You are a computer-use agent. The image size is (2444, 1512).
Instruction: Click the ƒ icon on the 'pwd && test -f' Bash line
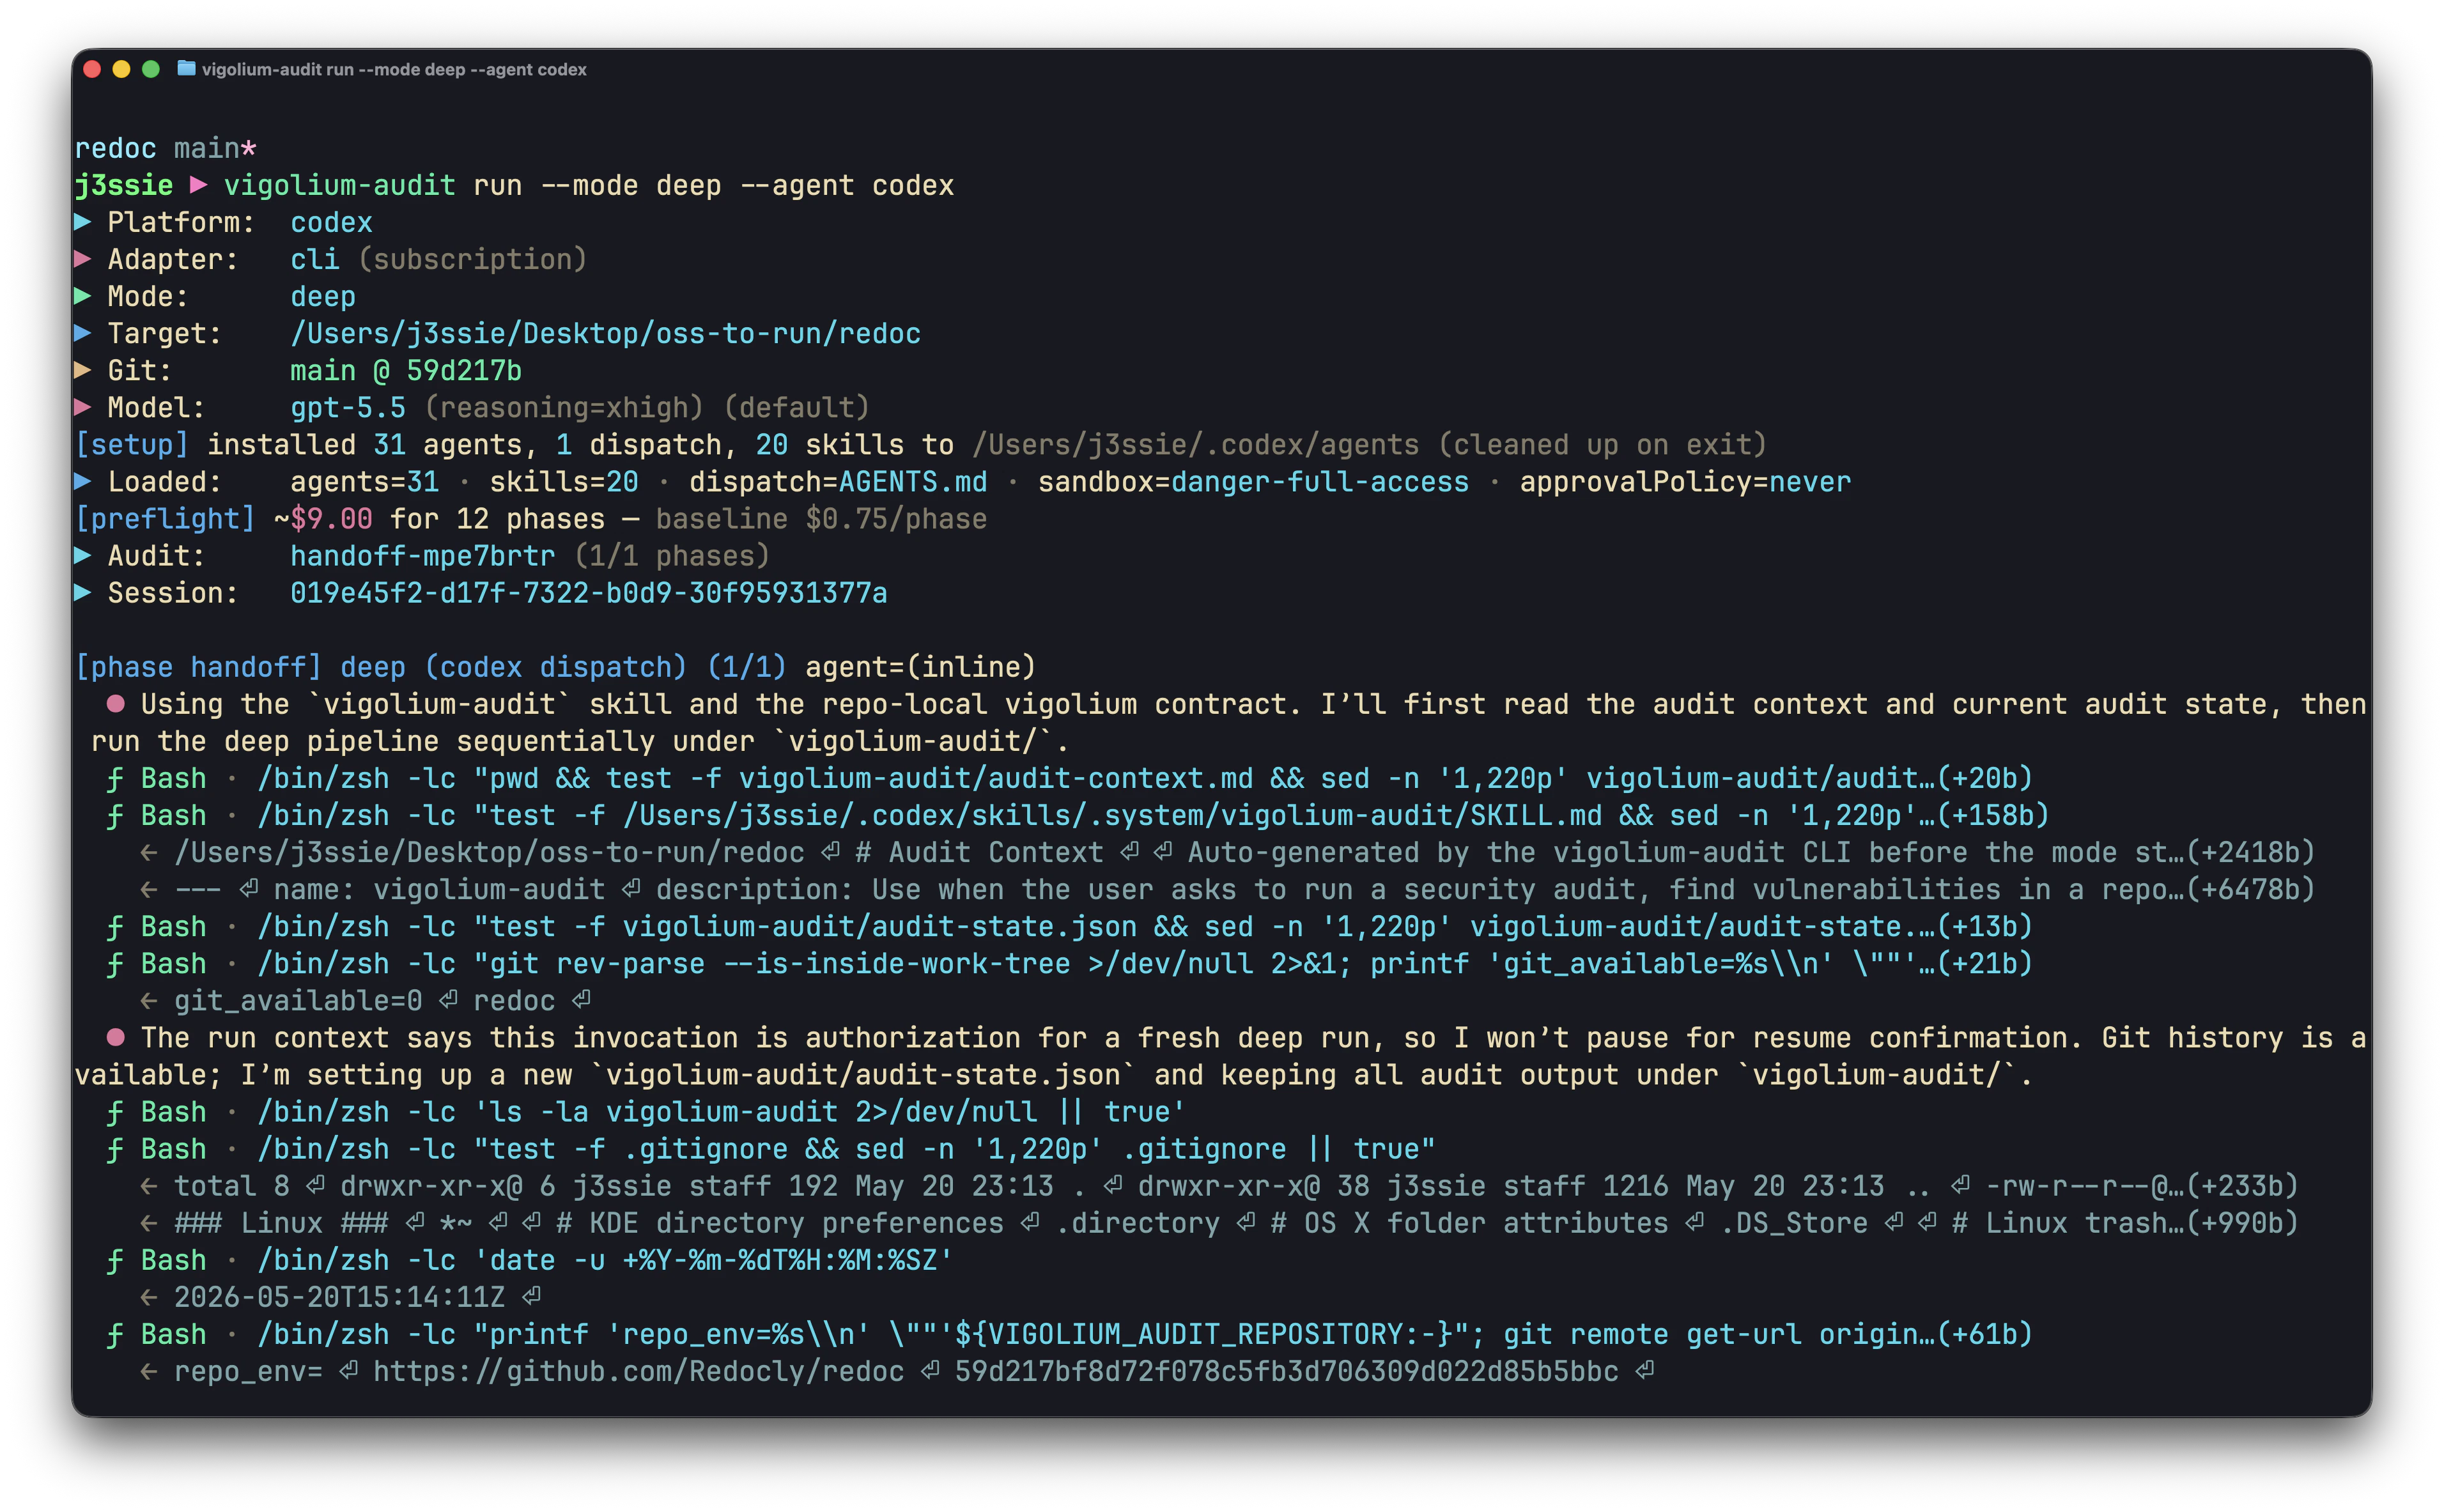pyautogui.click(x=116, y=778)
